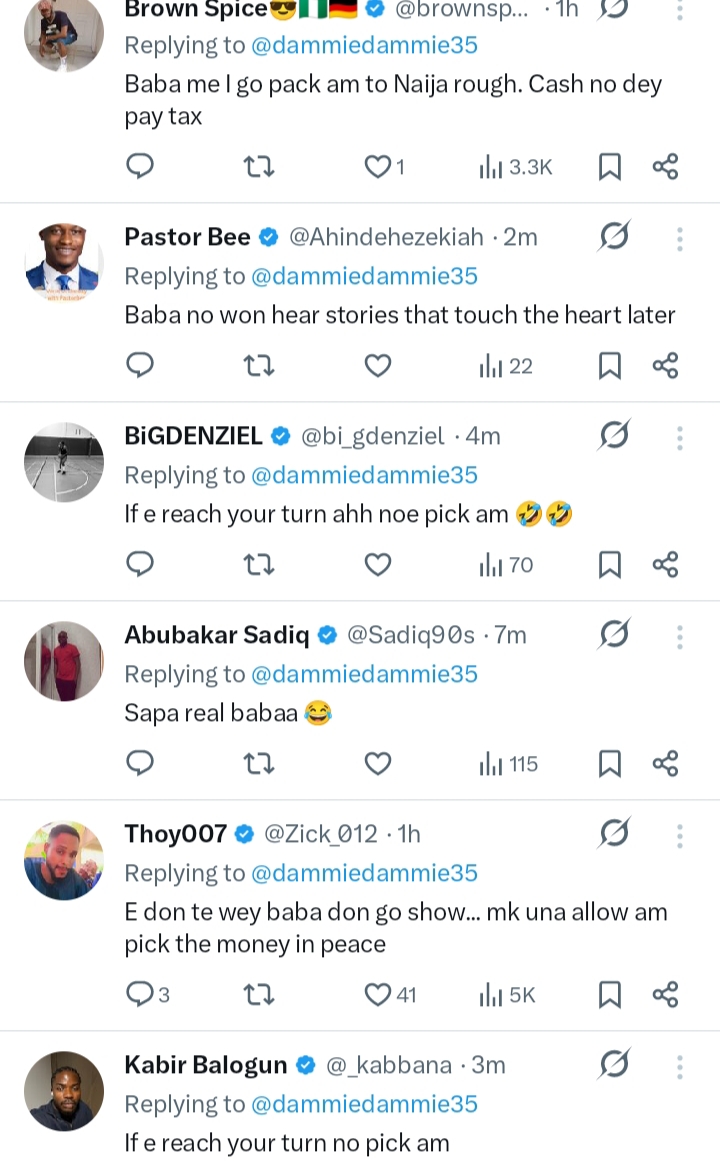Open more options for Pastor Bee's tweet

pos(680,238)
